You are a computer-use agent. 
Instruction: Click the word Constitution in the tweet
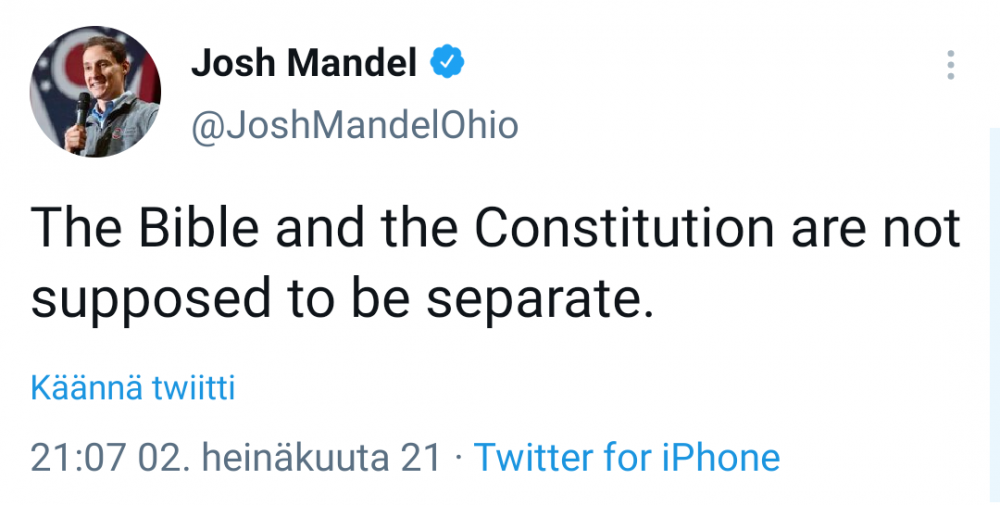(624, 230)
